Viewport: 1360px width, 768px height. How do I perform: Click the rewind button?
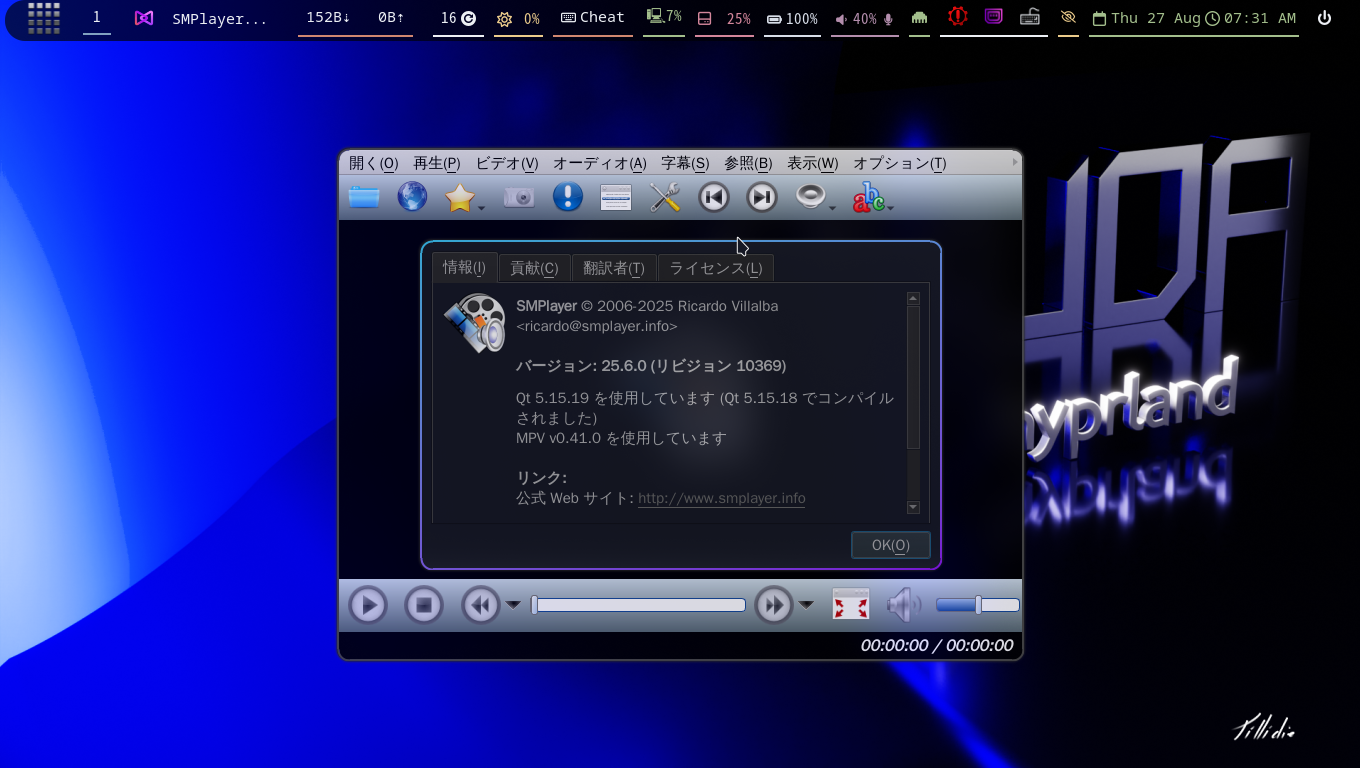tap(480, 605)
